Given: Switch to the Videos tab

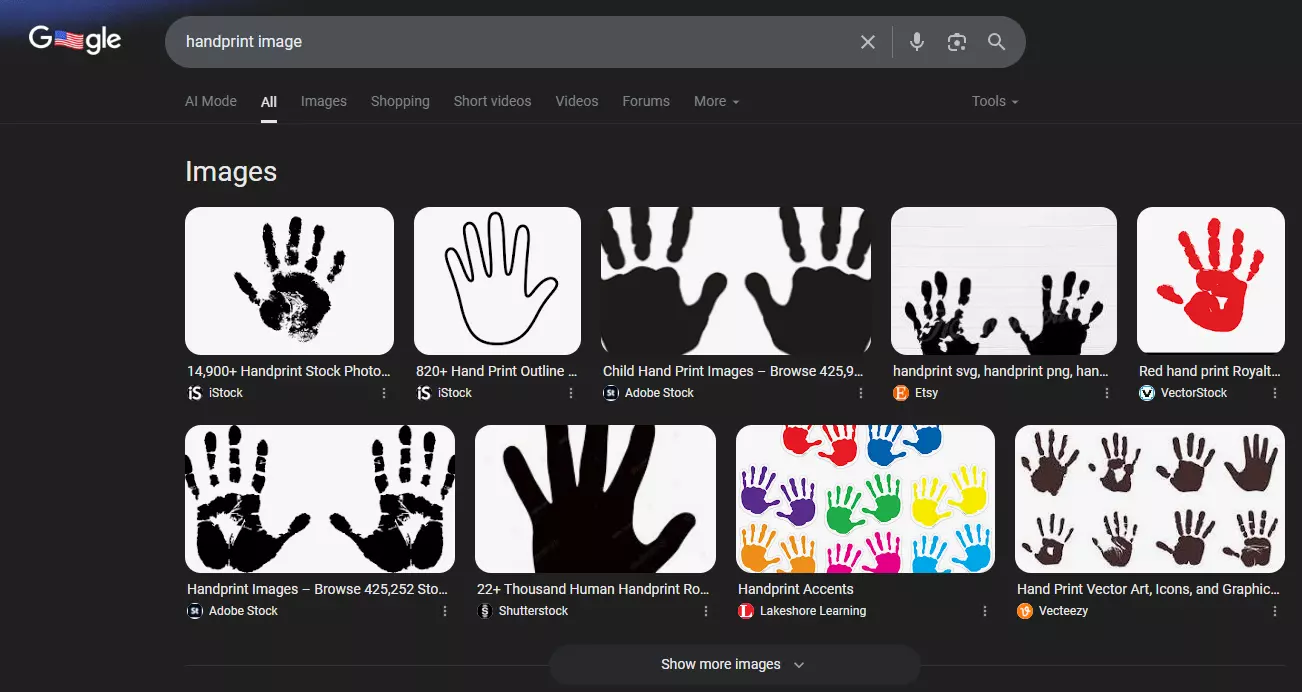Looking at the screenshot, I should [577, 101].
